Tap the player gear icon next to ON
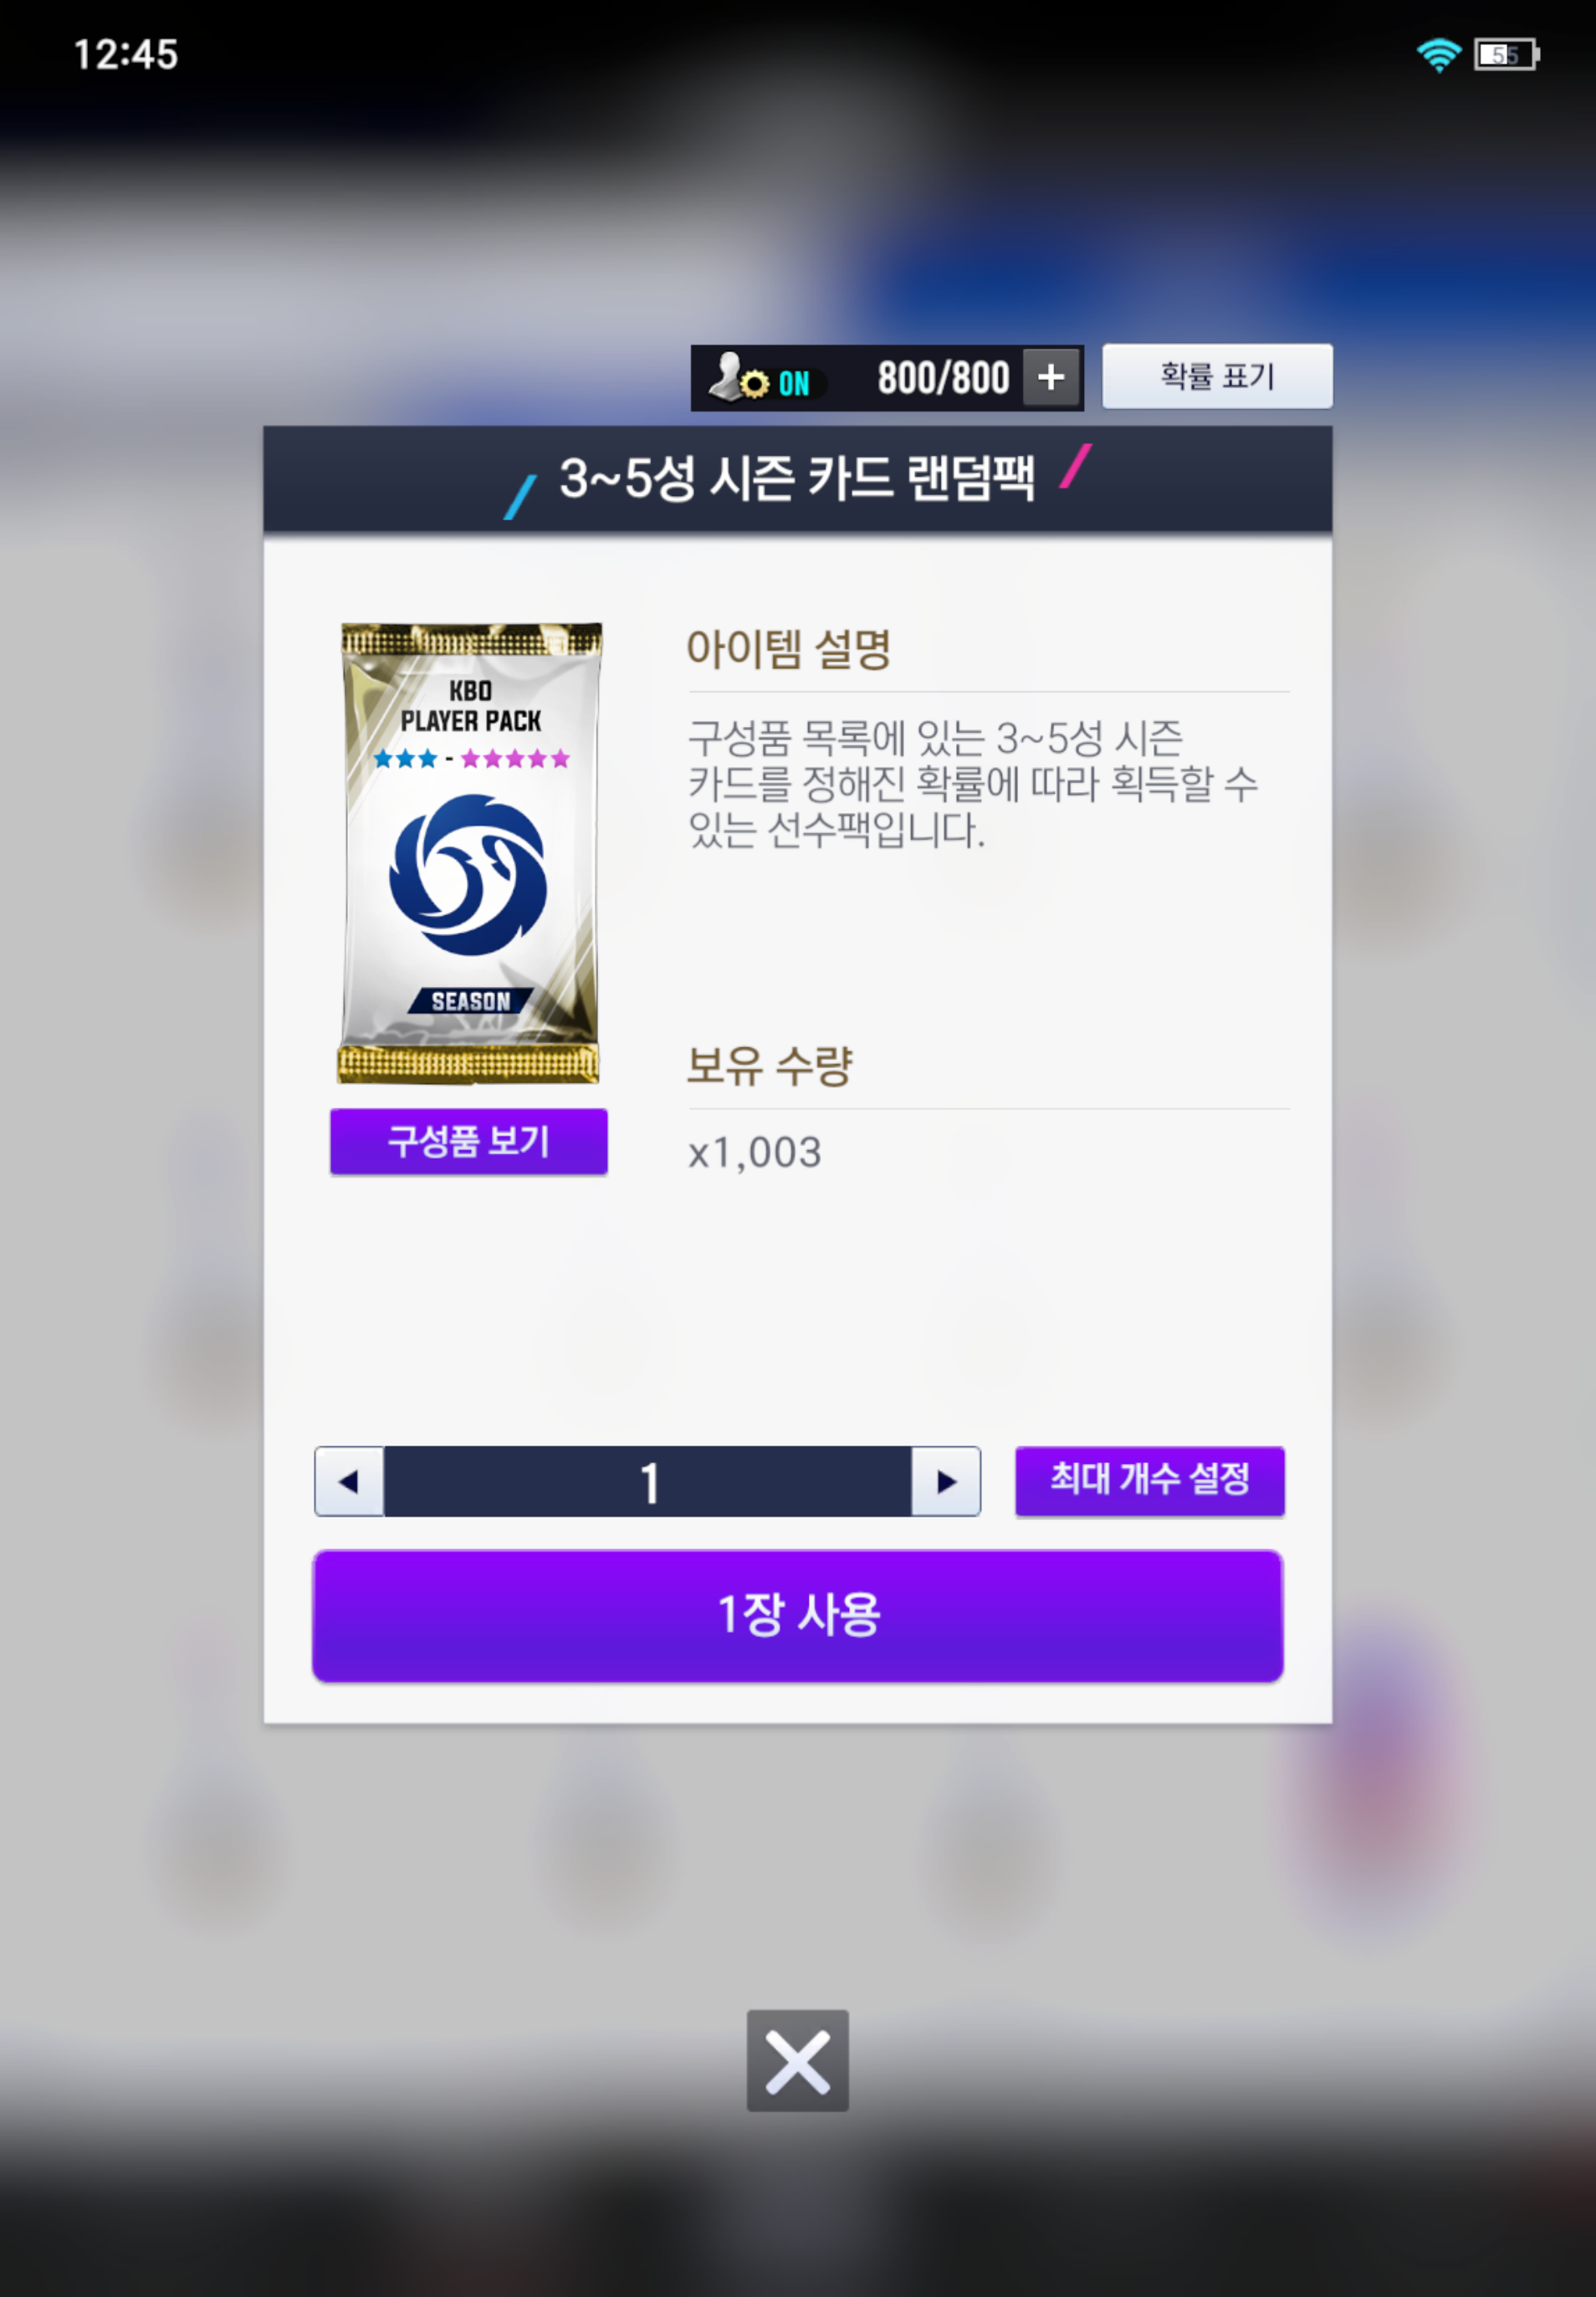Image resolution: width=1596 pixels, height=2297 pixels. pos(739,378)
